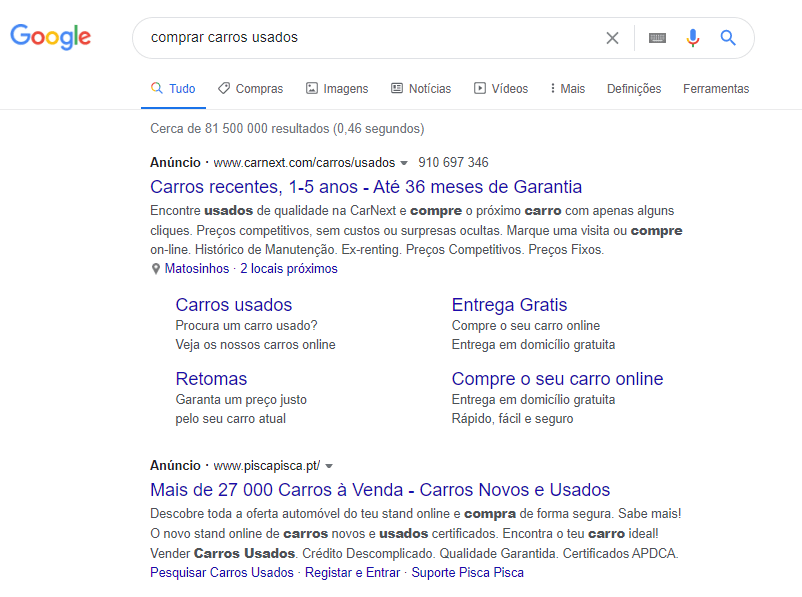802x597 pixels.
Task: Click the location pin next to Matosinhos
Action: [155, 268]
